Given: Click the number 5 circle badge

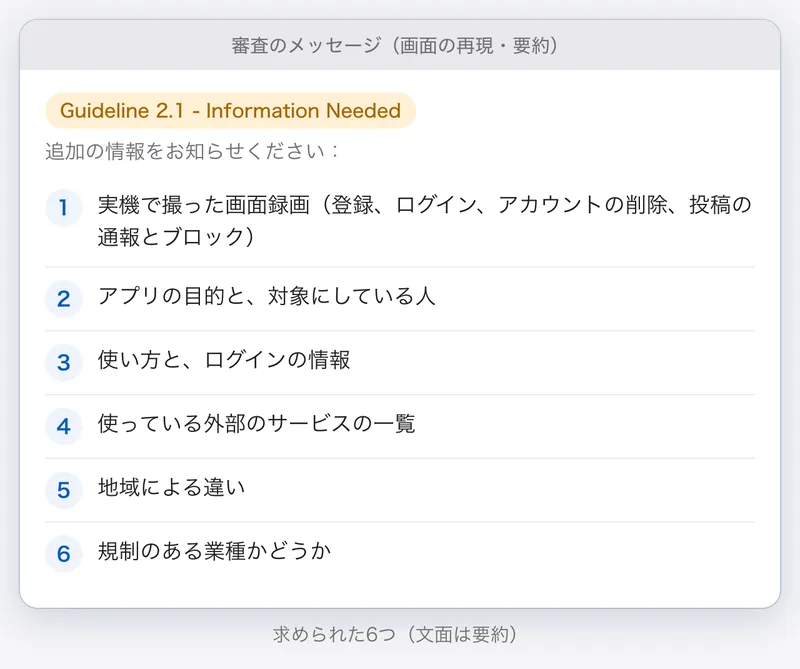Looking at the screenshot, I should [x=64, y=490].
